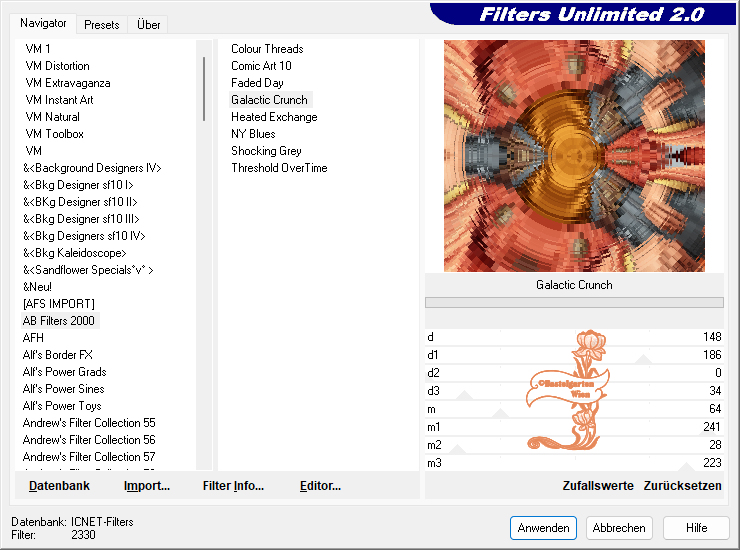The width and height of the screenshot is (740, 550).
Task: Choose Alf's Power Grads category
Action: click(64, 372)
